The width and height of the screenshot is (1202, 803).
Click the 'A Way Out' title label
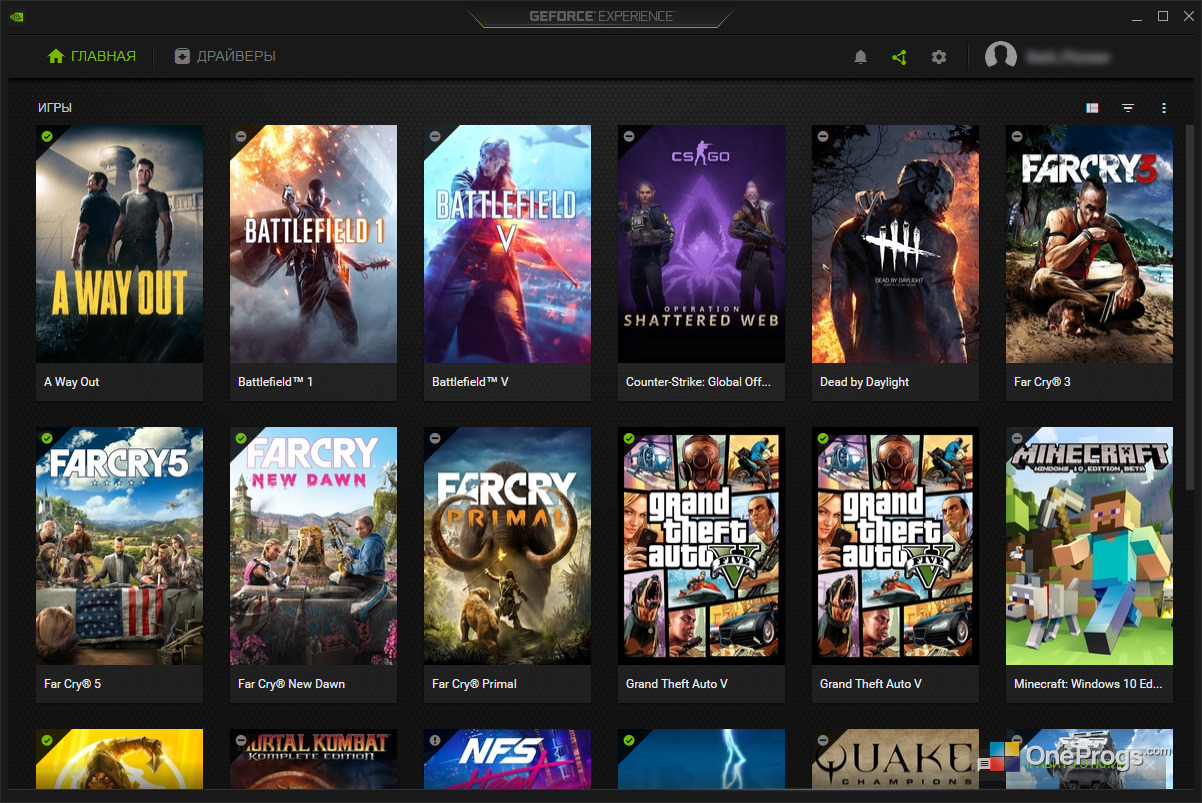(72, 382)
